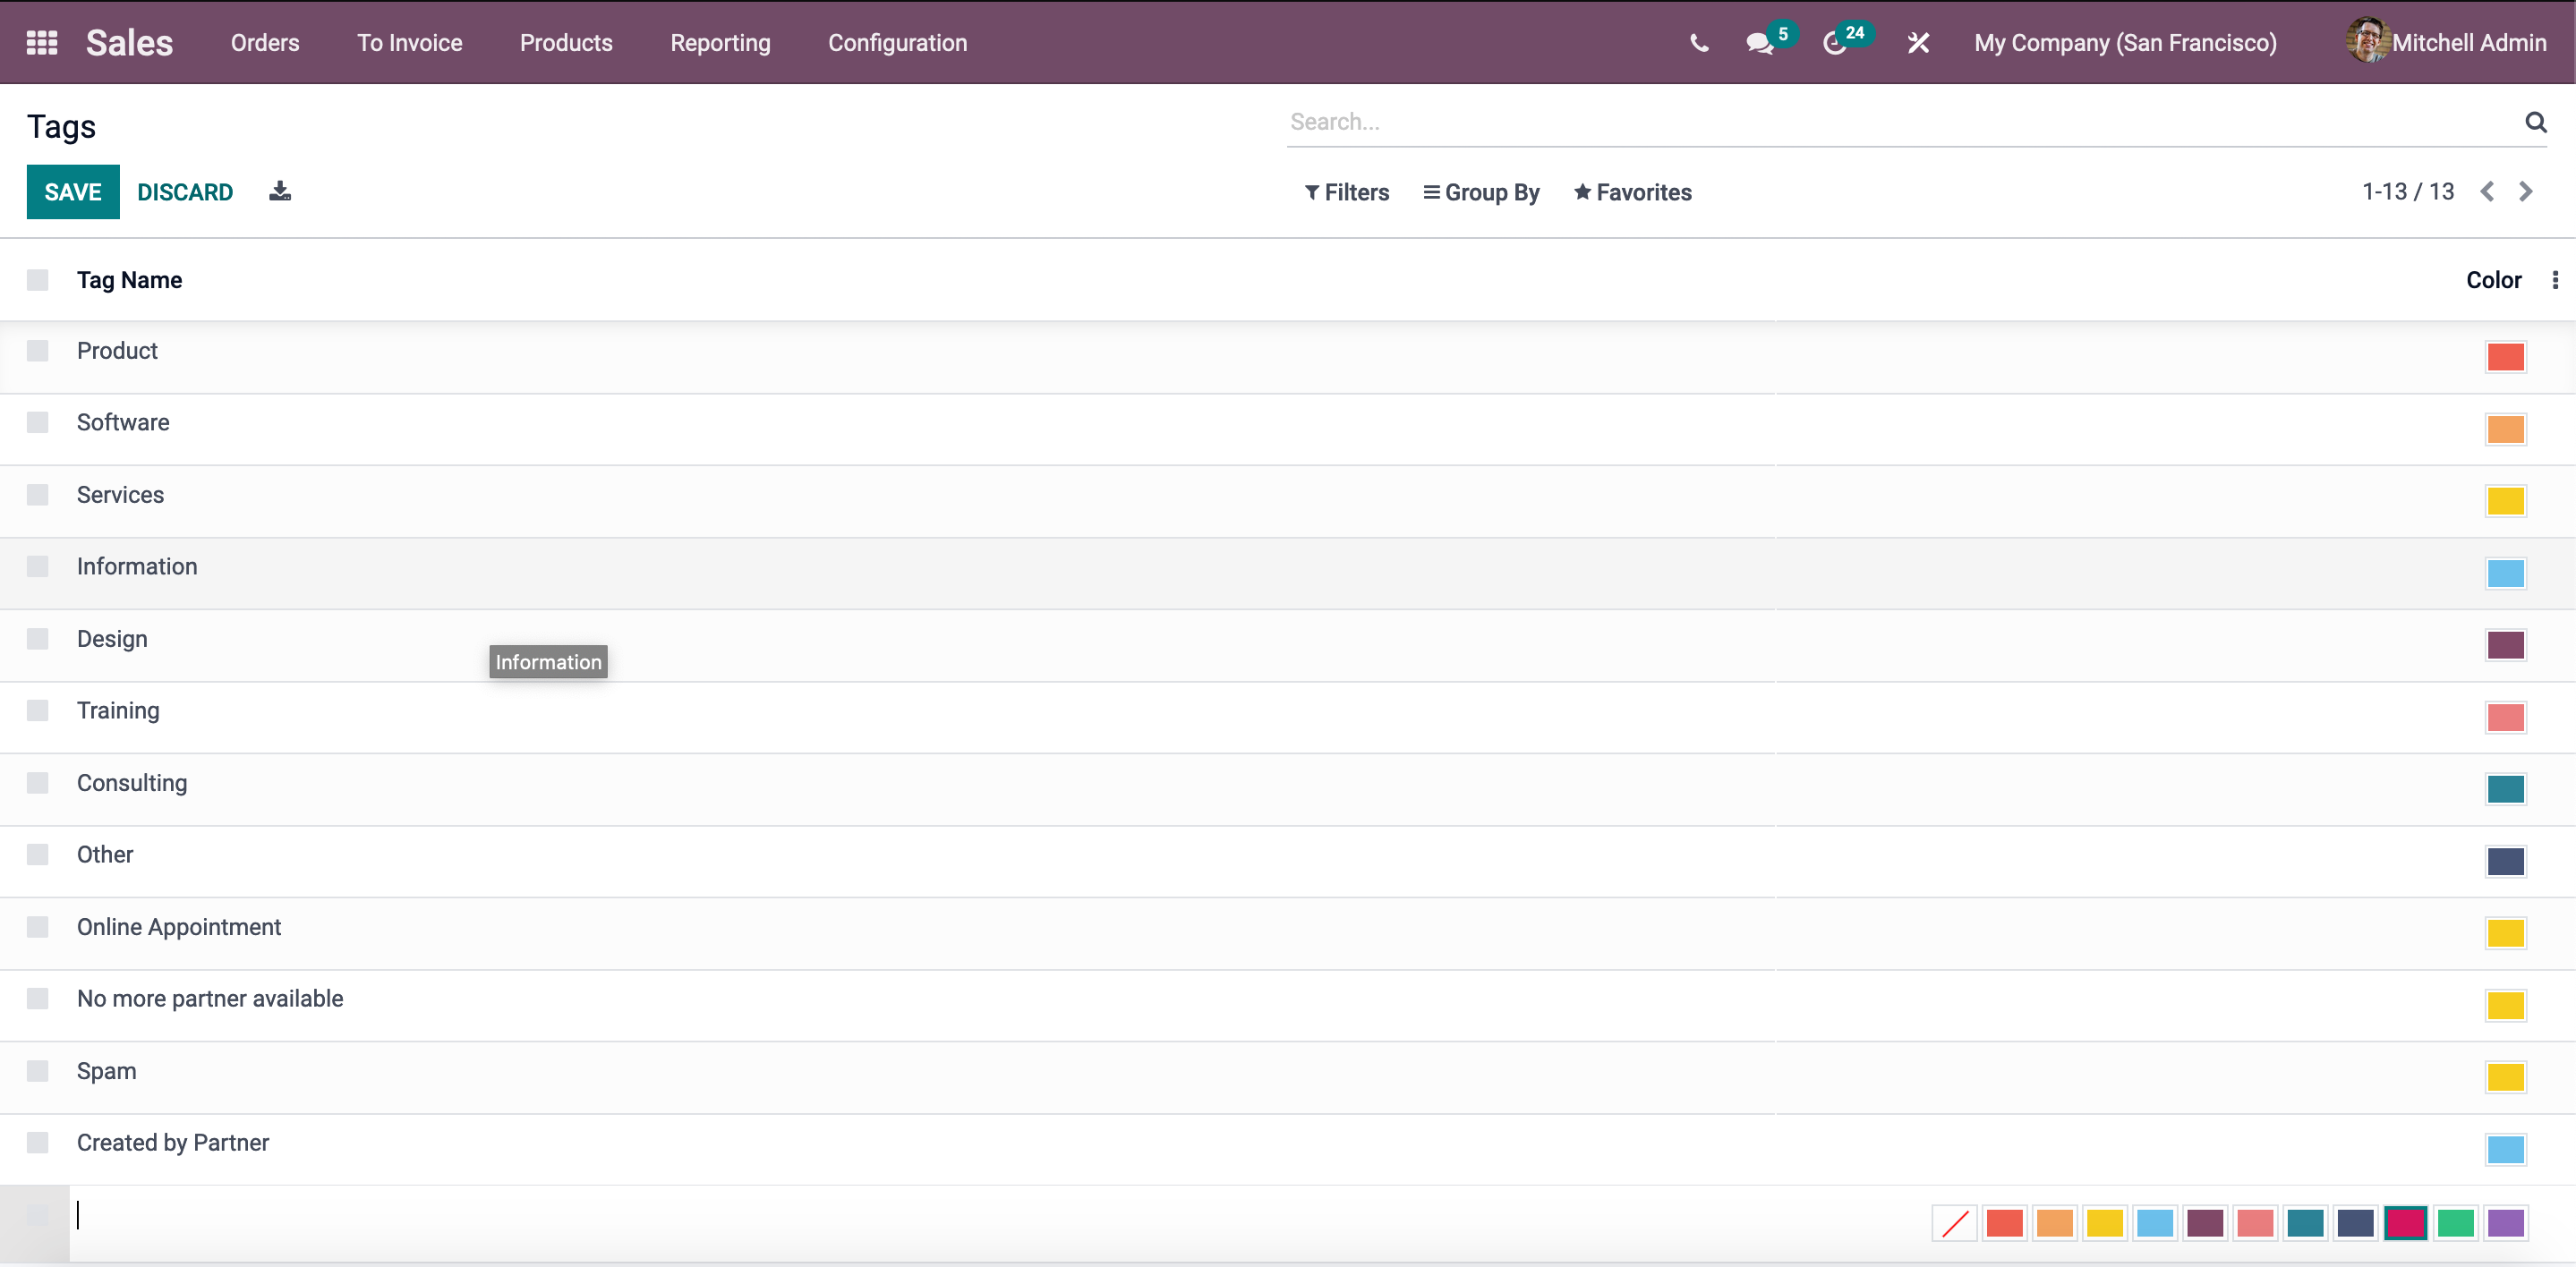
Task: Check the Software row checkbox
Action: click(x=37, y=423)
